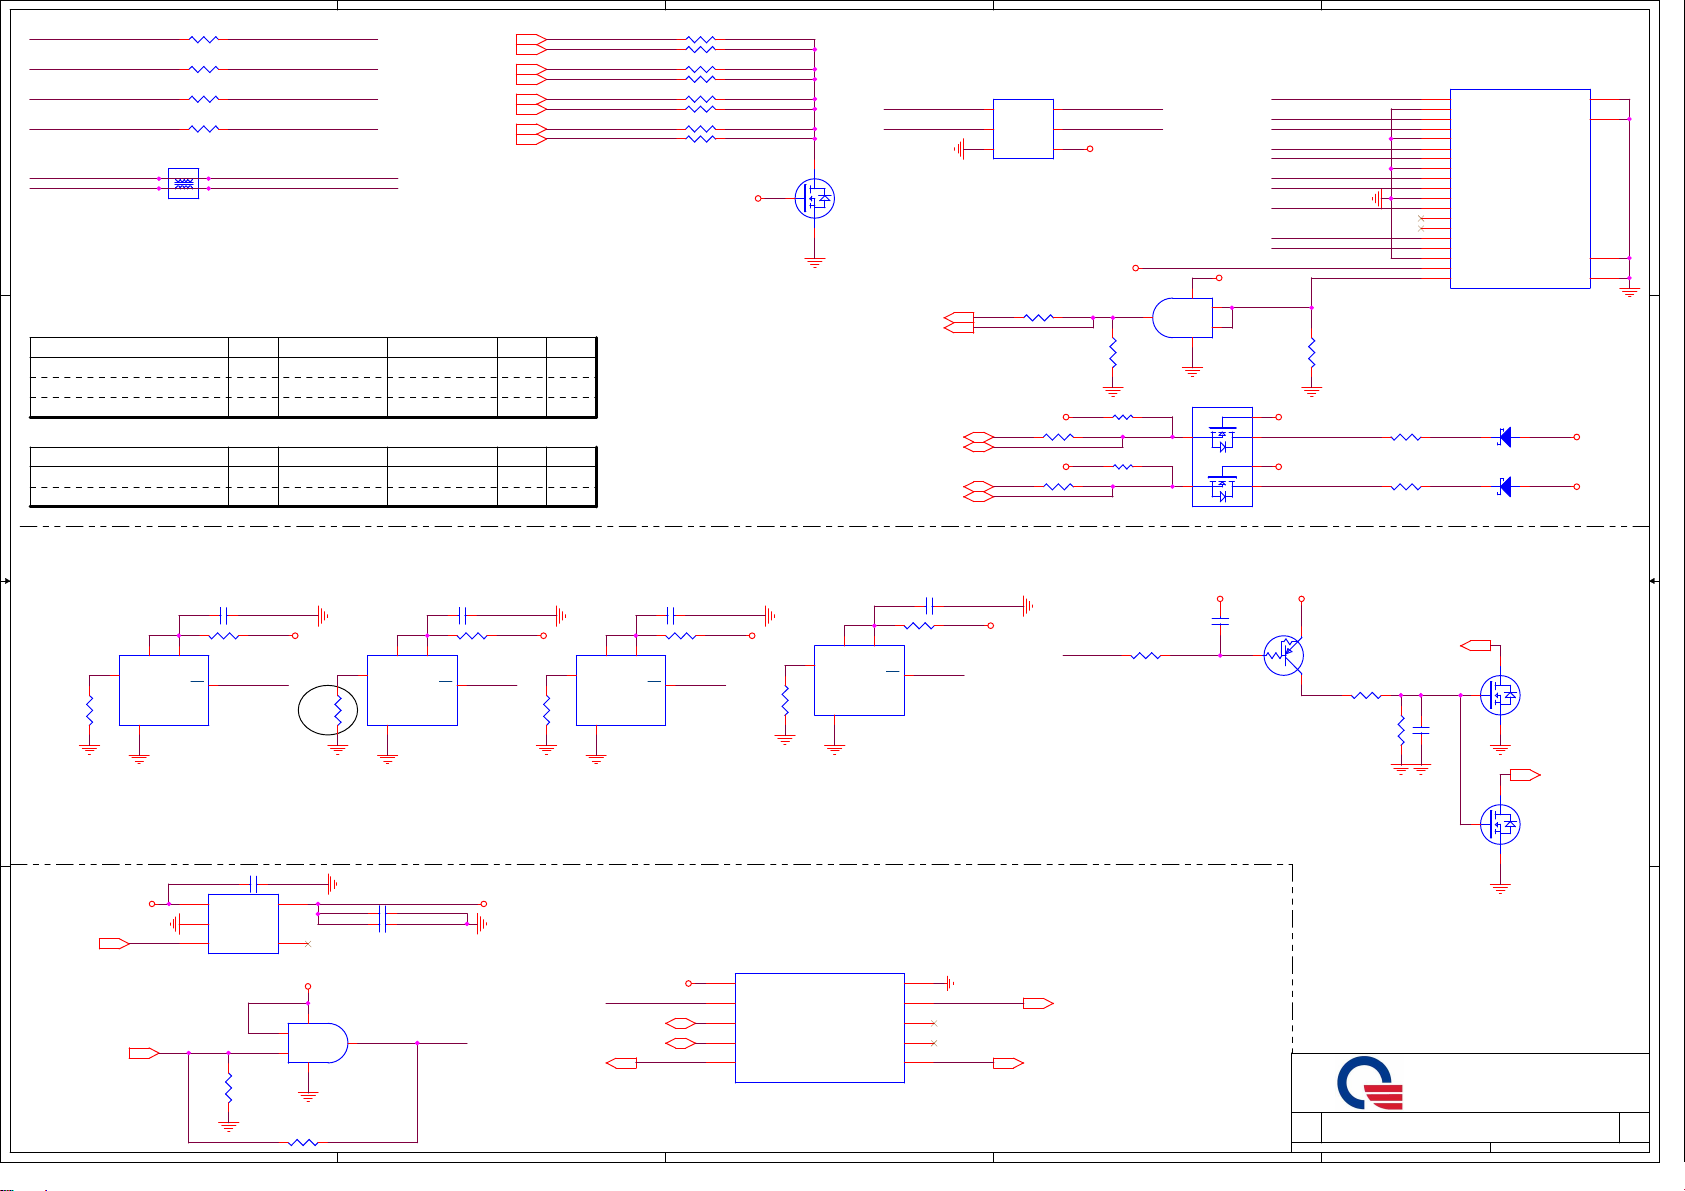
Task: Click the ground symbol under the top MOSFET
Action: coord(815,262)
